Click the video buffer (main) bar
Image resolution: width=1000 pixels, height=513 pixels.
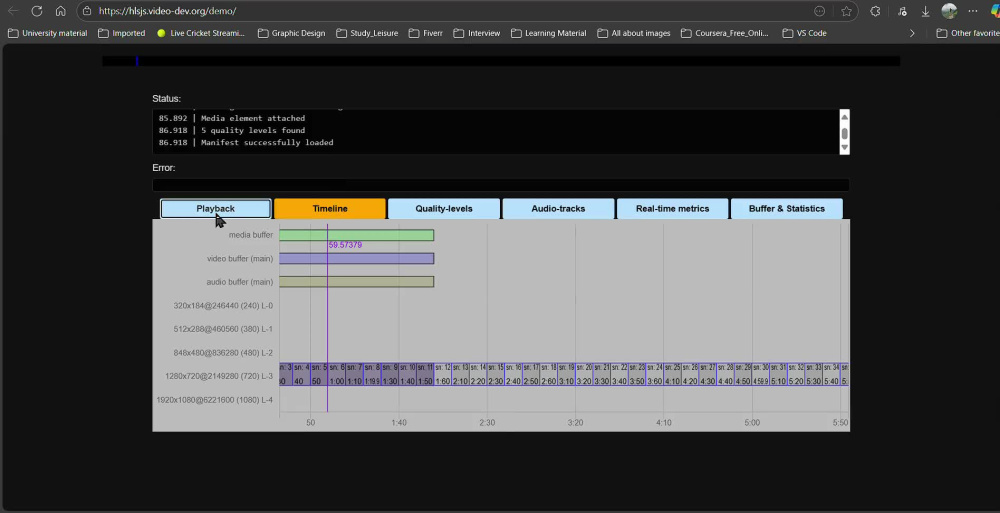pyautogui.click(x=357, y=258)
